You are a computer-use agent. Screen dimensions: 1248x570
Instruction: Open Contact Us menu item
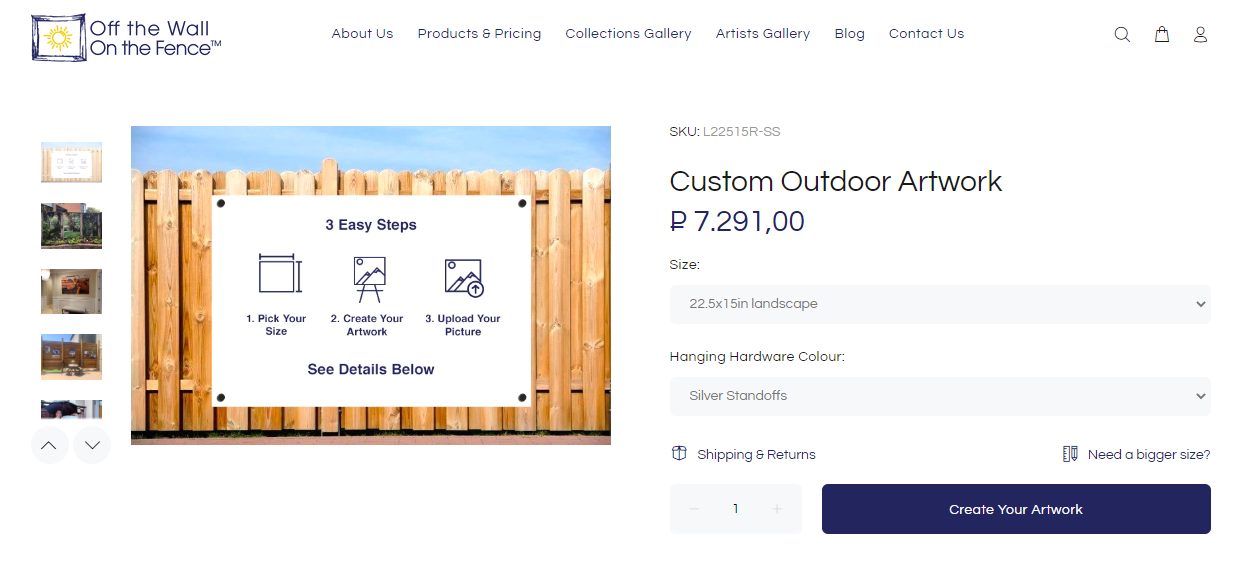[x=926, y=34]
